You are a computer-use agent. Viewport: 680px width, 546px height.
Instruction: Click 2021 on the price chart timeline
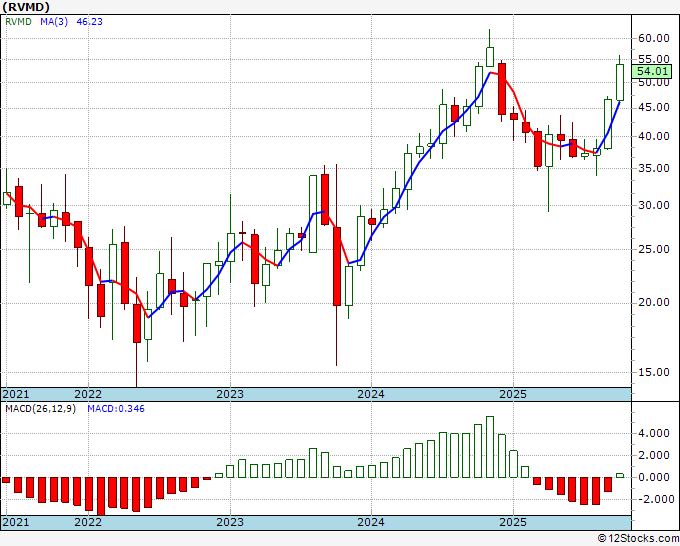pyautogui.click(x=16, y=394)
